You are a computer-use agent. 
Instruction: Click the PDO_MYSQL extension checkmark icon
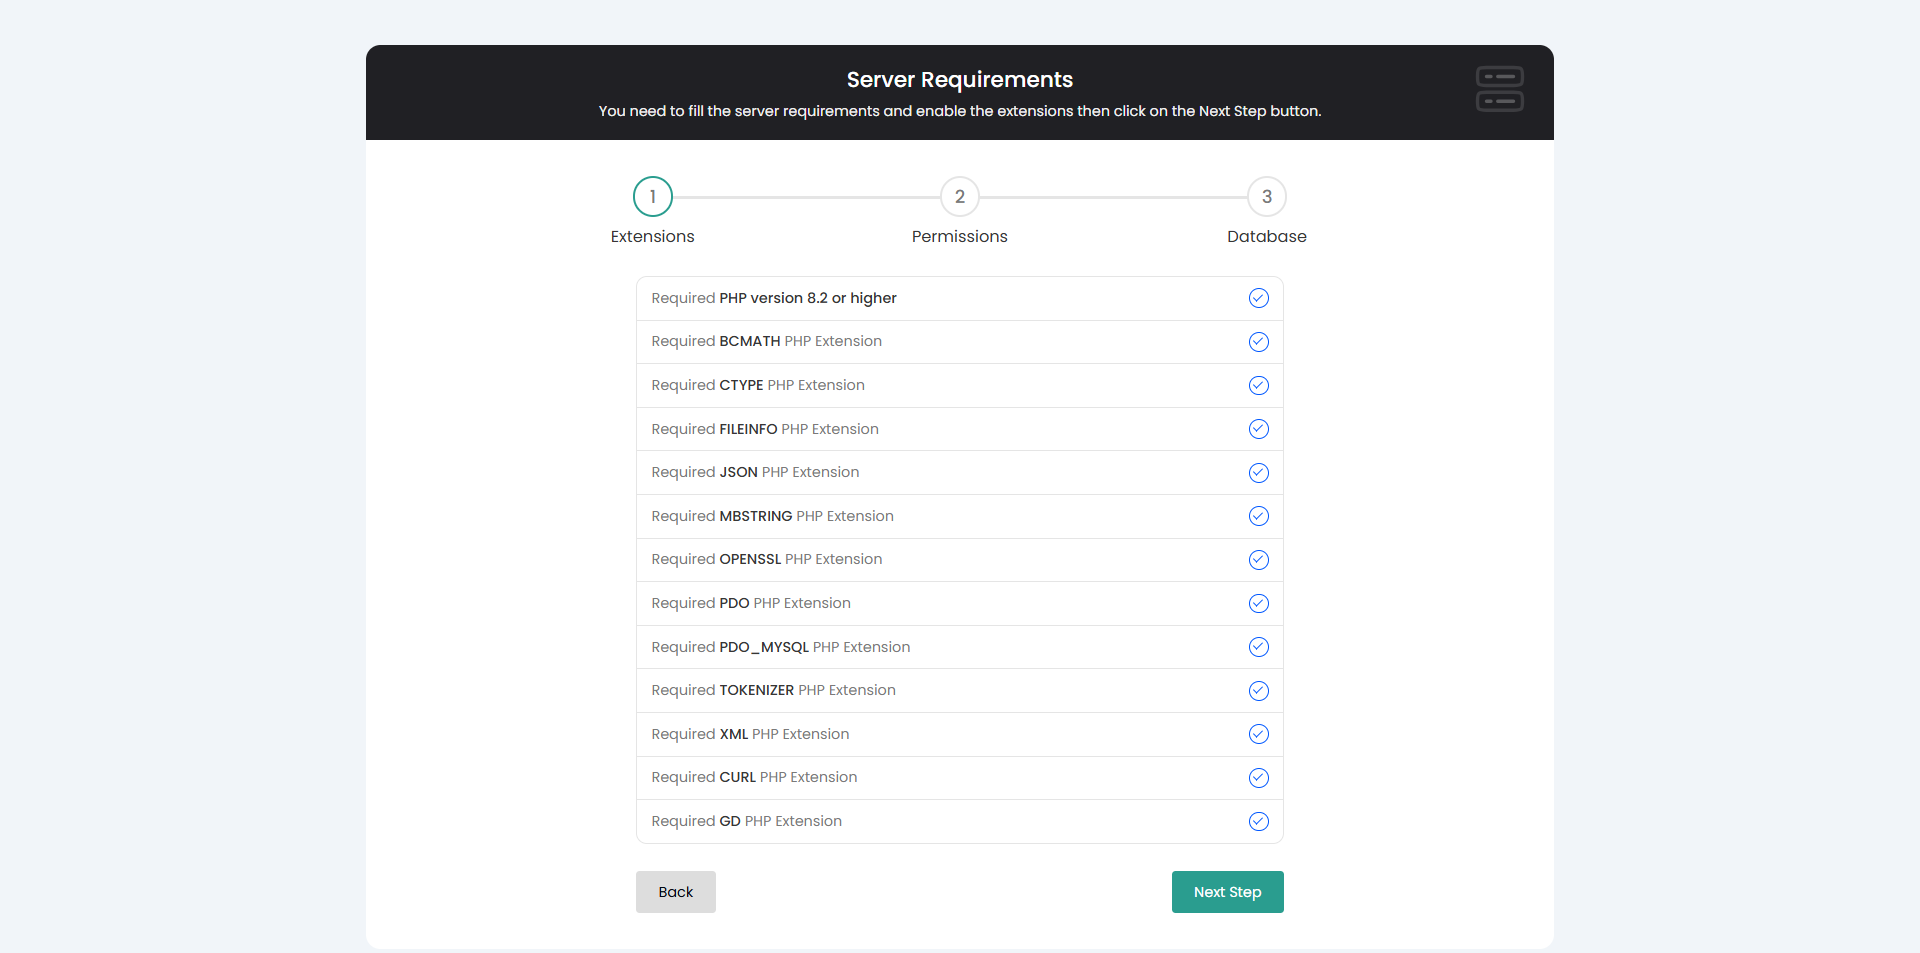1259,647
